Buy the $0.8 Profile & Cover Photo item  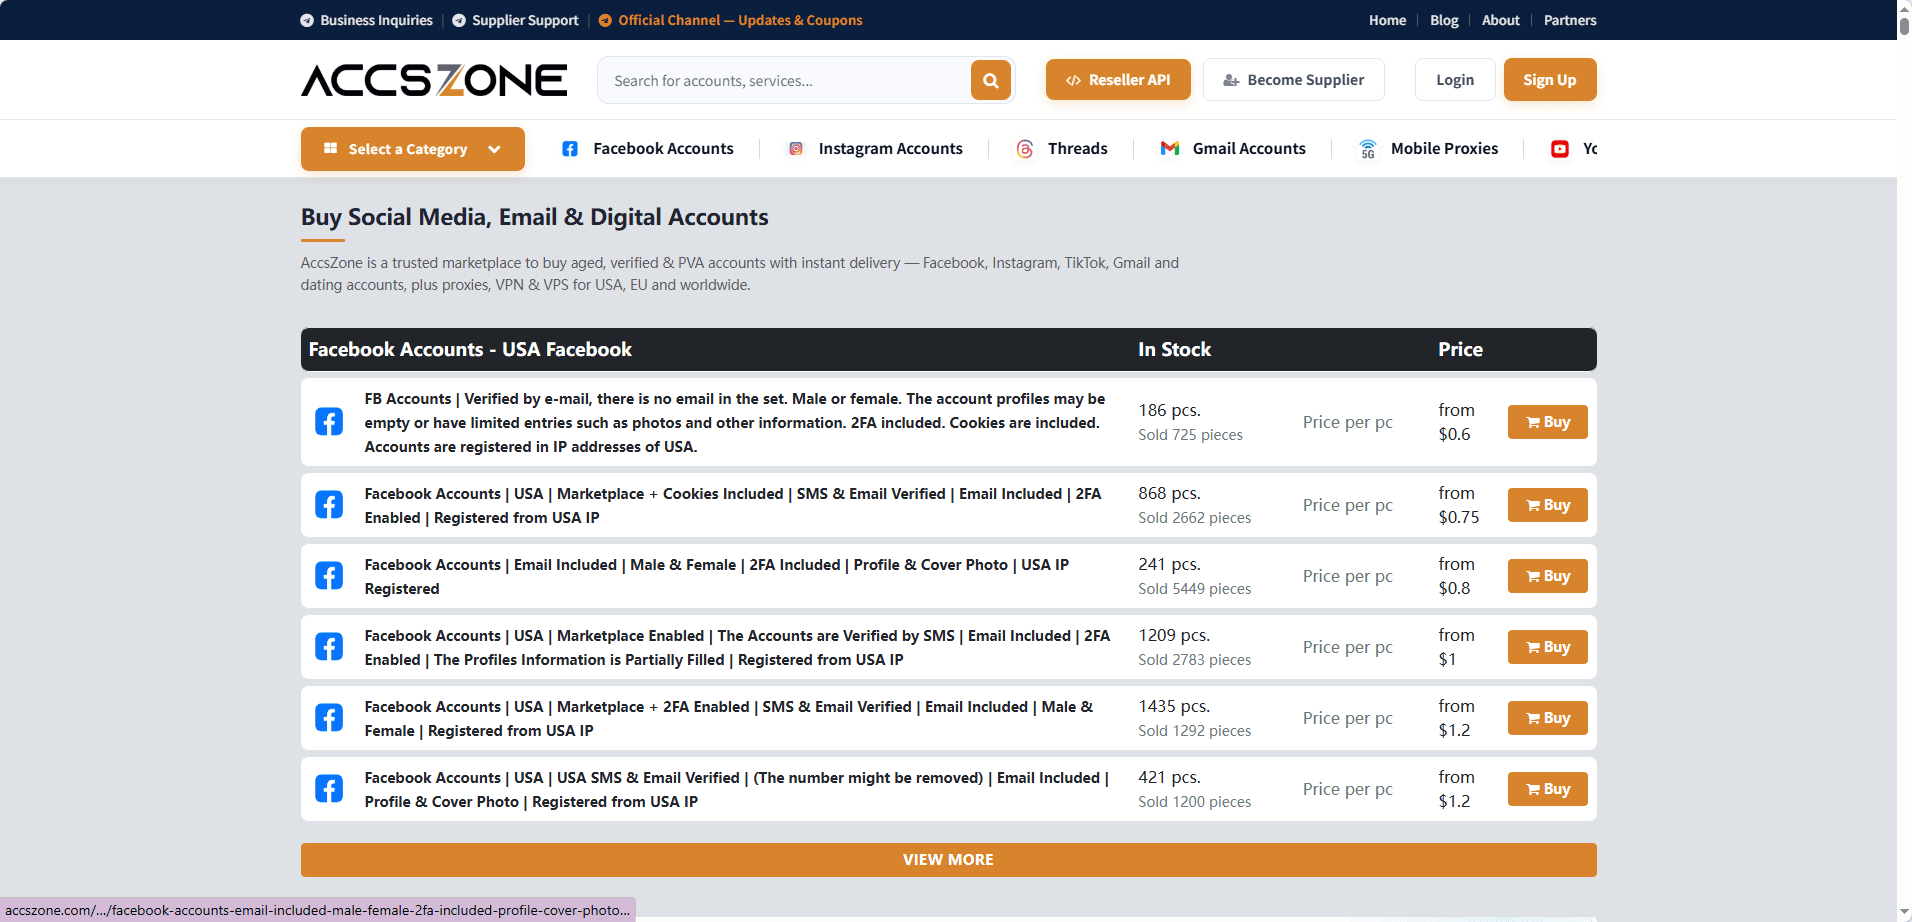point(1547,576)
